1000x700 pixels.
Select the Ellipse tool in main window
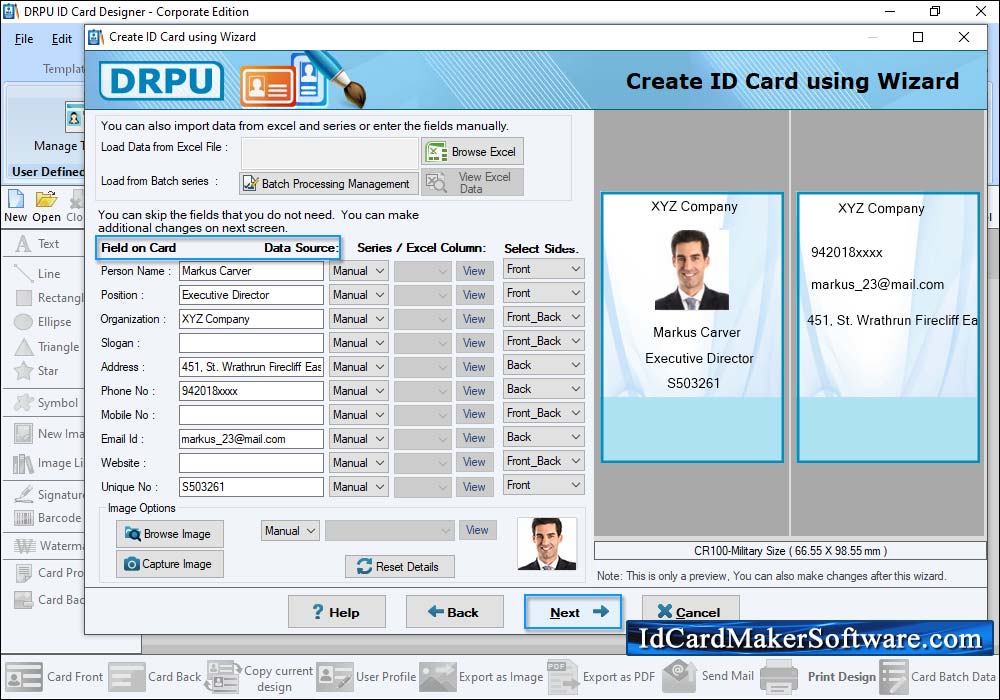click(x=43, y=322)
